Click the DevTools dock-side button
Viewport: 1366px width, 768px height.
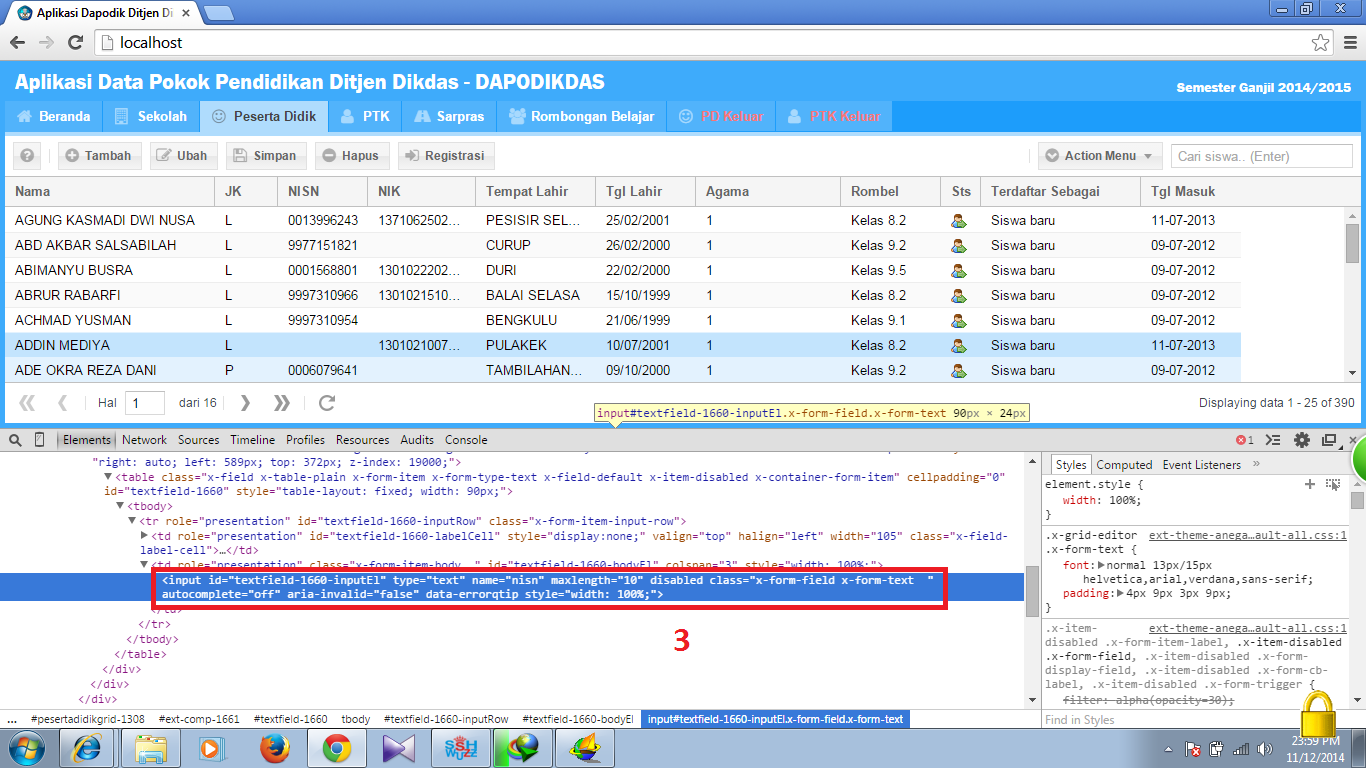point(1330,440)
